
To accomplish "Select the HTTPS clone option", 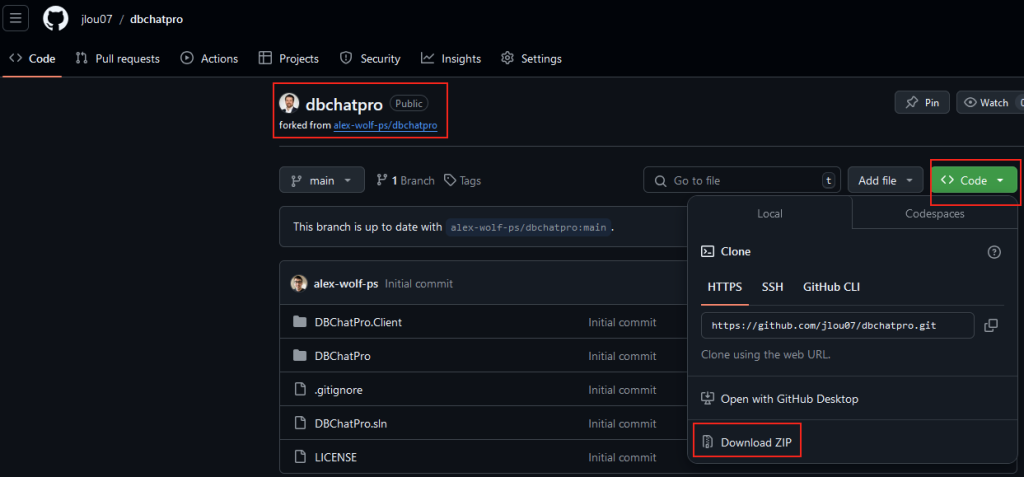I will (725, 288).
